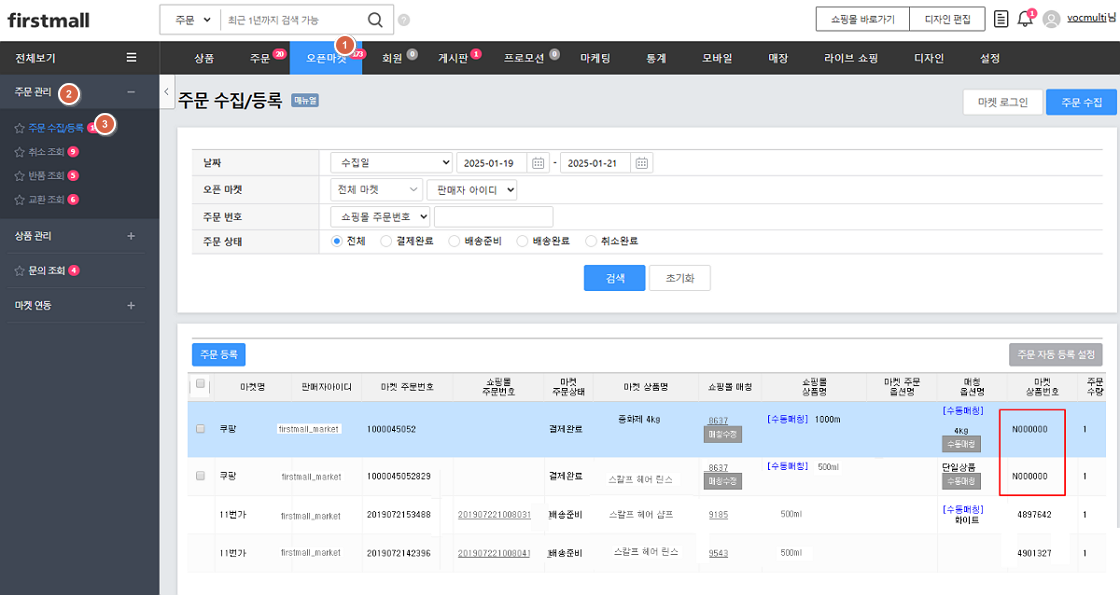Check the row for order 1000045052829
This screenshot has height=595, width=1120.
point(201,476)
